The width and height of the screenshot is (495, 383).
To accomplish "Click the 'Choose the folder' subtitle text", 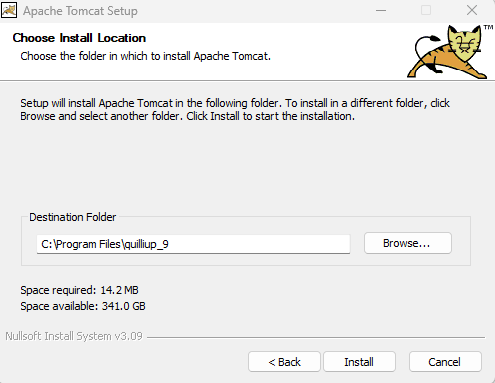I will click(145, 56).
